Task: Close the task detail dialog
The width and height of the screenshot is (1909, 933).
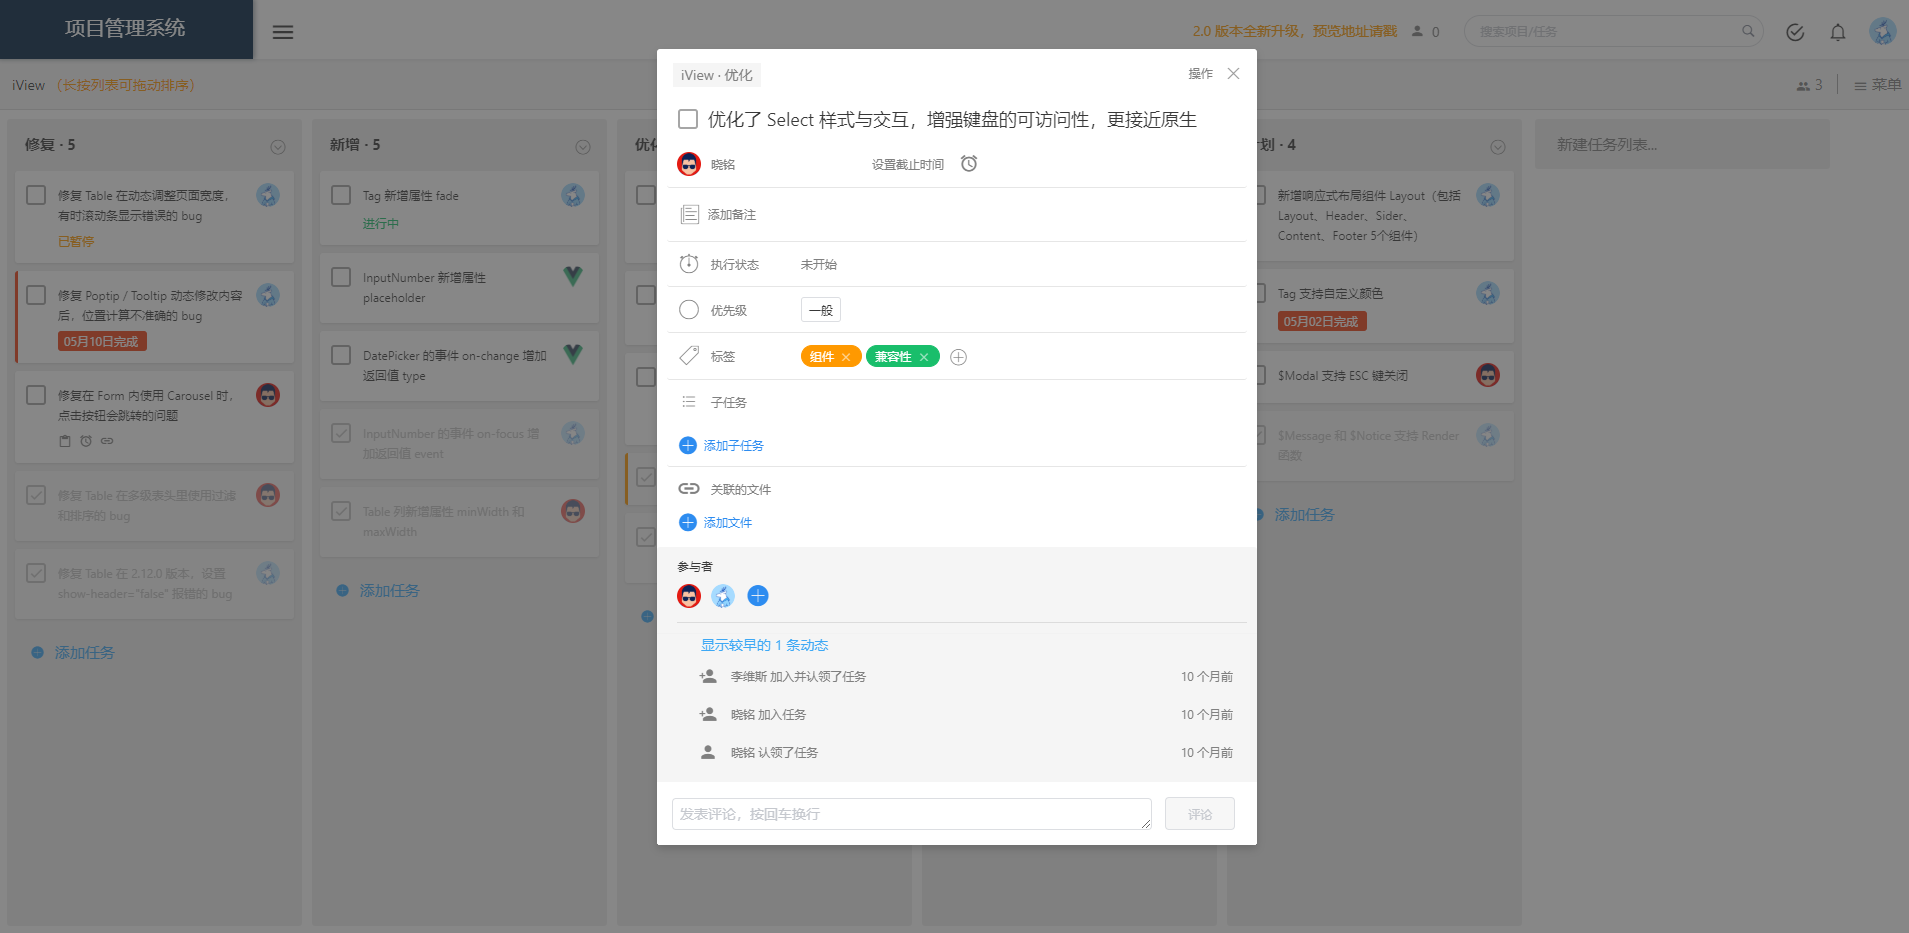Action: click(x=1234, y=74)
